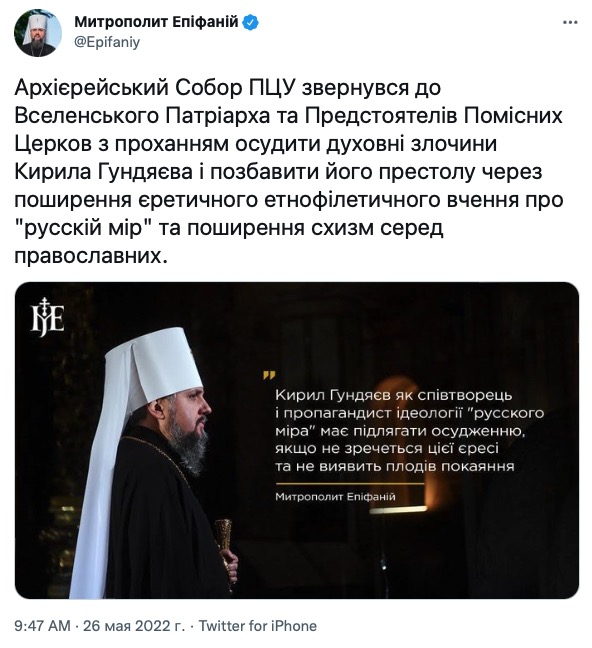This screenshot has height=648, width=592.
Task: Open the @Epifaniy handle link
Action: coord(107,42)
